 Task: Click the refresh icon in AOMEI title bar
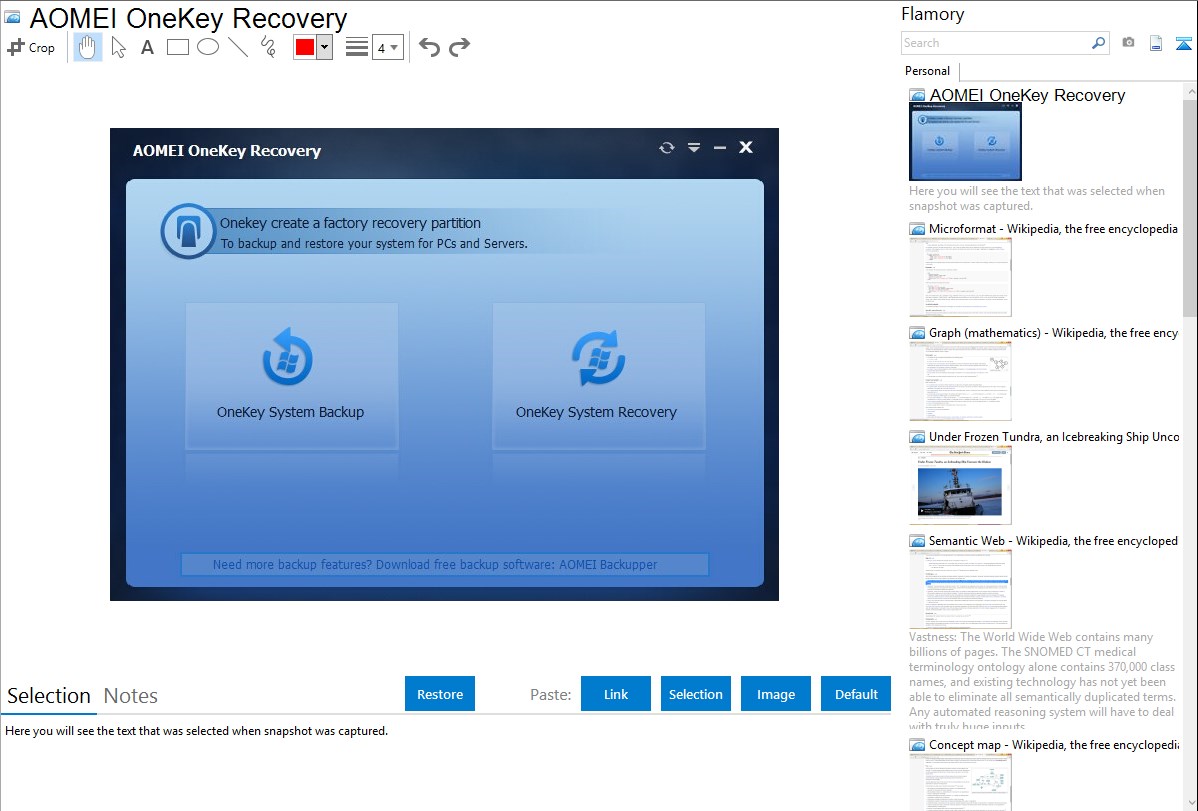[667, 148]
